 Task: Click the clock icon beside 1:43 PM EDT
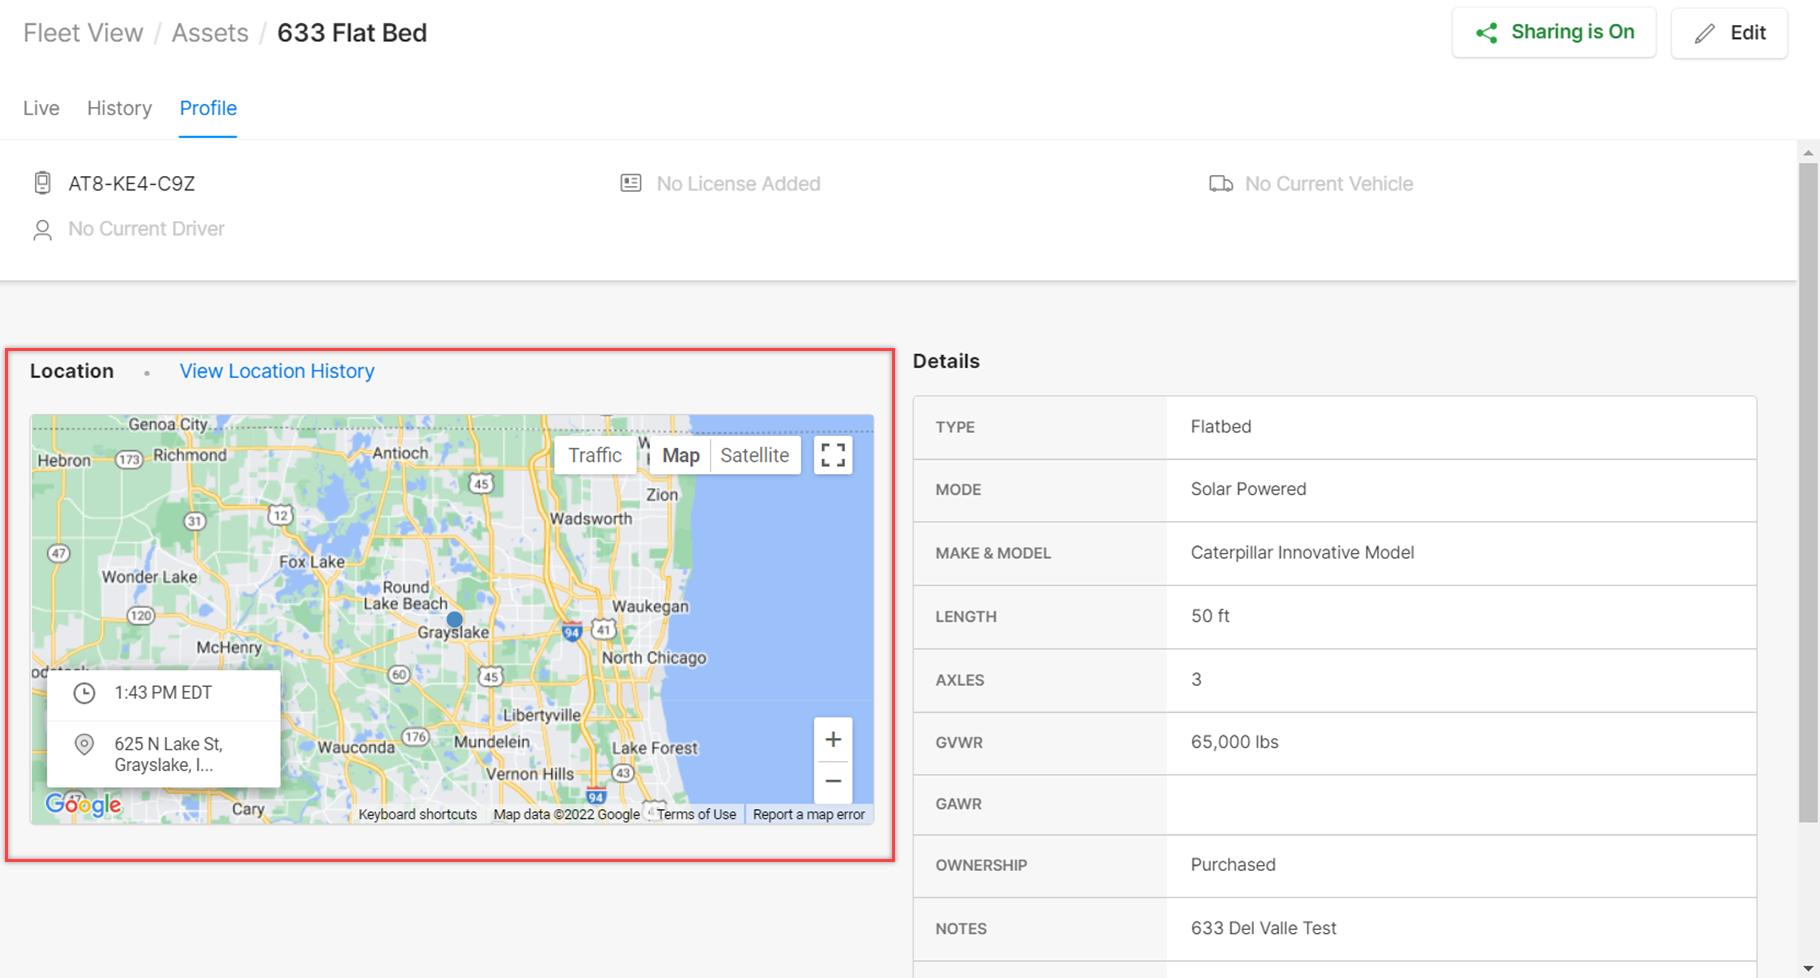coord(84,693)
